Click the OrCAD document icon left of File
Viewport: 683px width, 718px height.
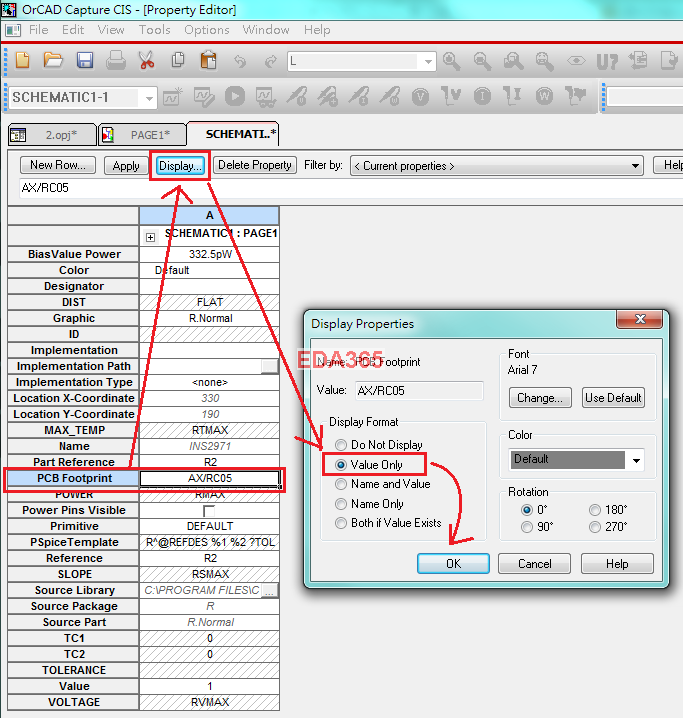[13, 30]
